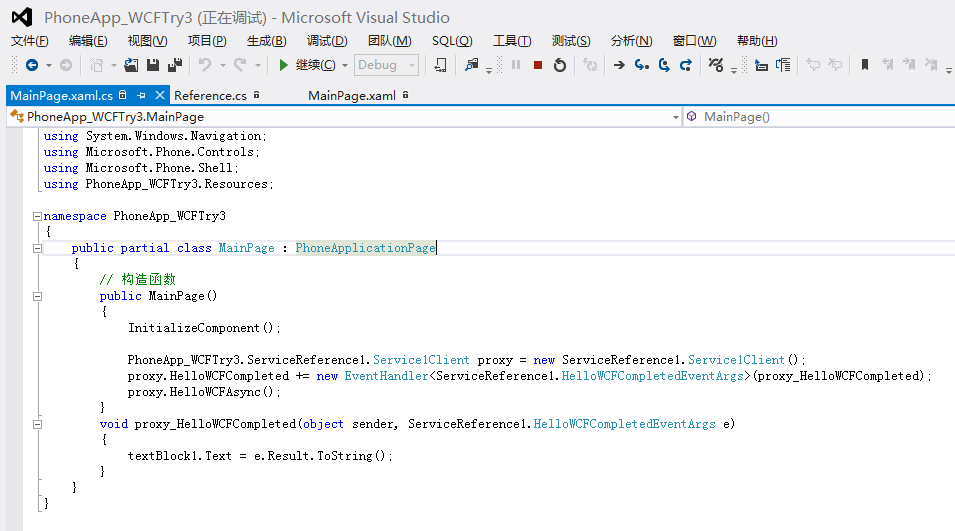Open the PhoneApp_WCFTry3.MainPage class dropdown
Screen dimensions: 955x531
[x=345, y=116]
